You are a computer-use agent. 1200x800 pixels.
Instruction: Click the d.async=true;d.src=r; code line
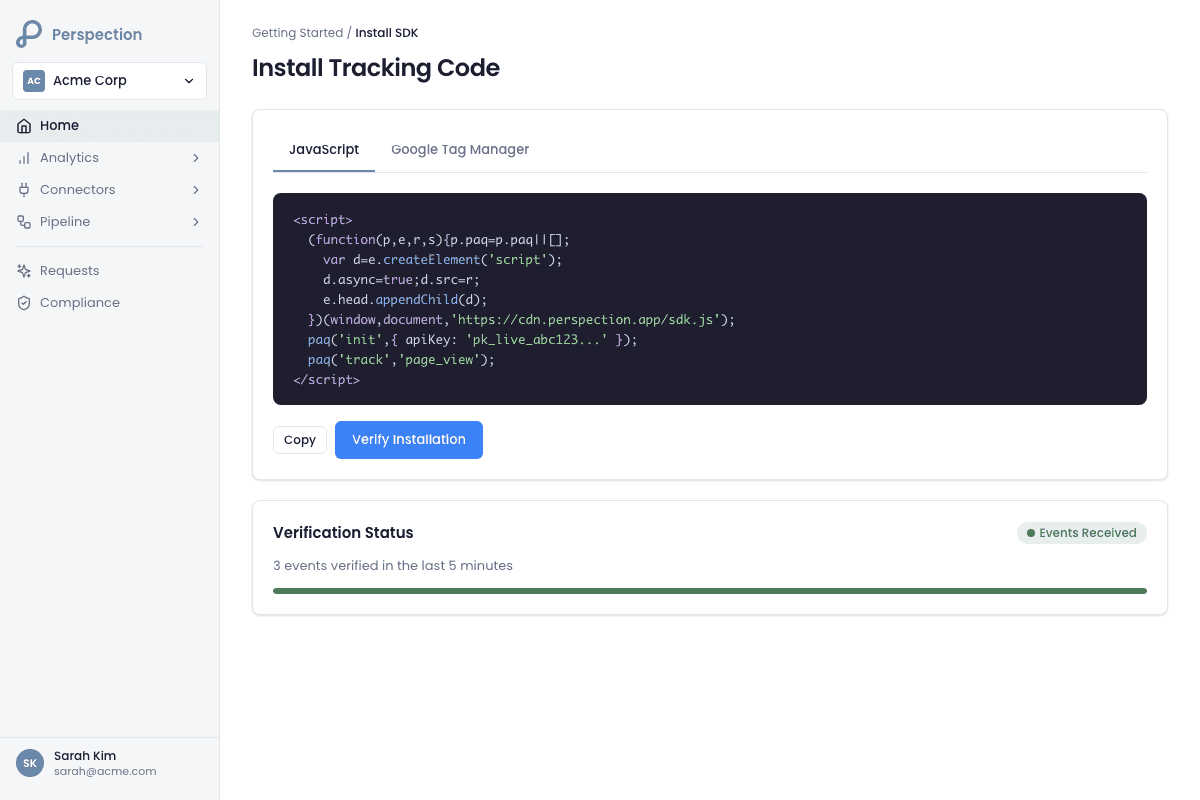click(x=402, y=280)
